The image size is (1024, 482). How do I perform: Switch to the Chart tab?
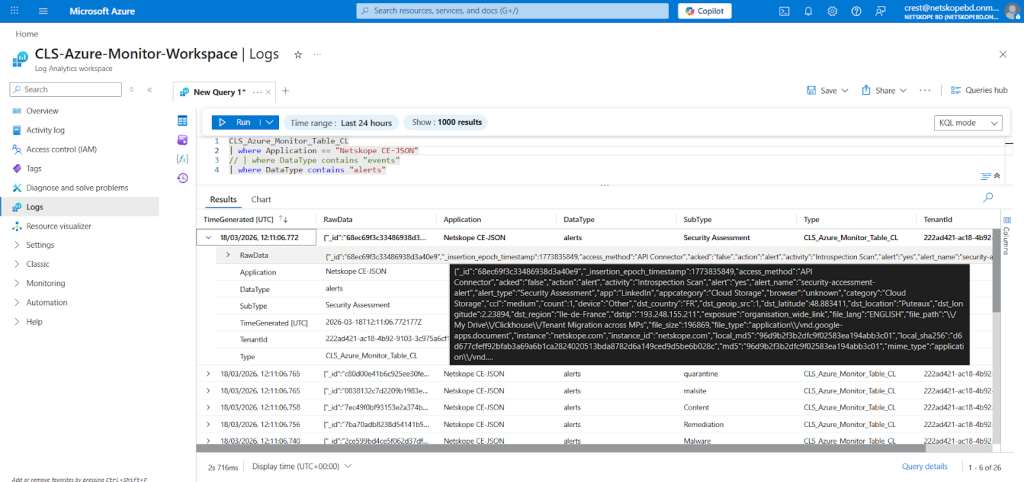261,199
